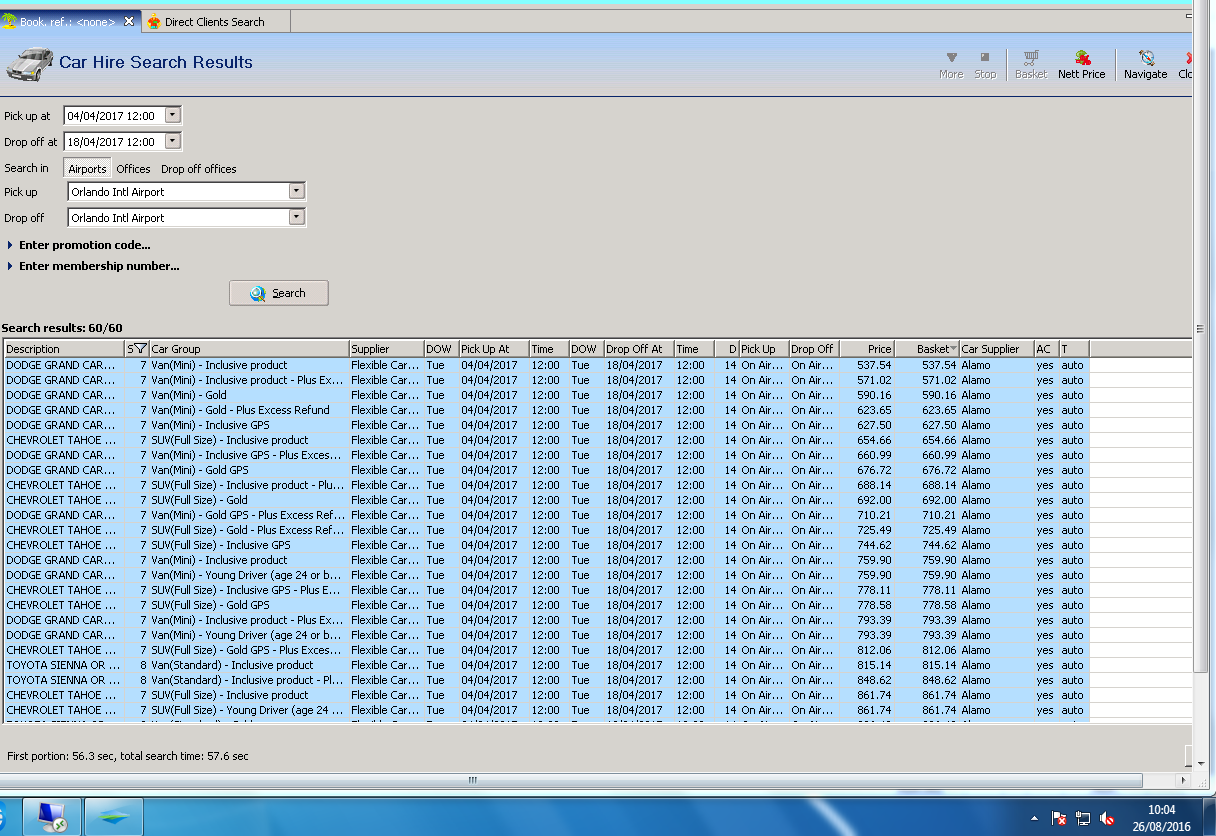
Task: Click the Search button
Action: point(279,293)
